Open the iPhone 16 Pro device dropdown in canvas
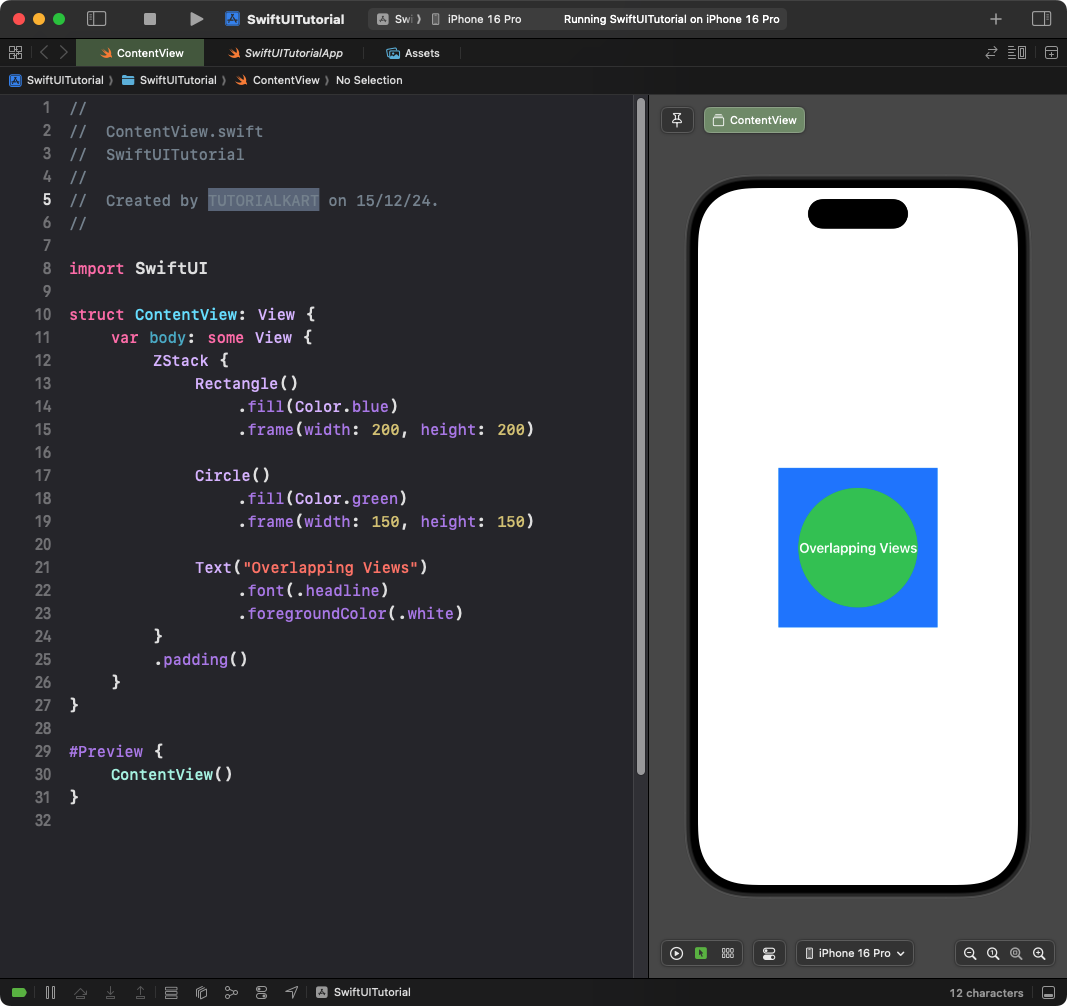 [x=855, y=953]
